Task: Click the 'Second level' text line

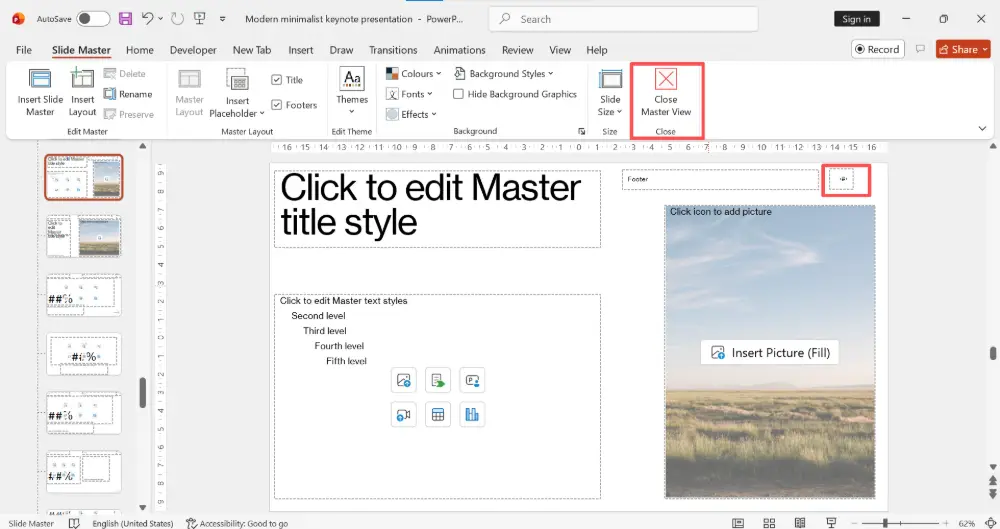Action: click(318, 316)
